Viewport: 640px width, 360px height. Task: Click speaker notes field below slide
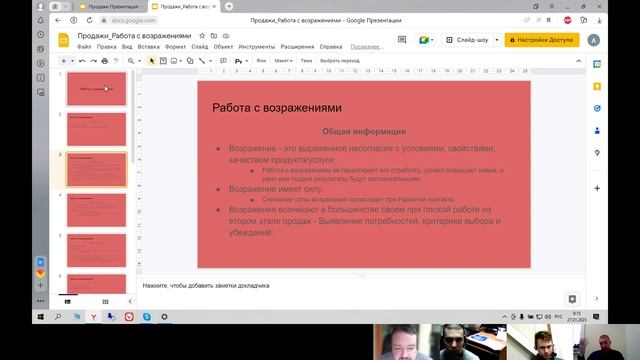point(361,286)
